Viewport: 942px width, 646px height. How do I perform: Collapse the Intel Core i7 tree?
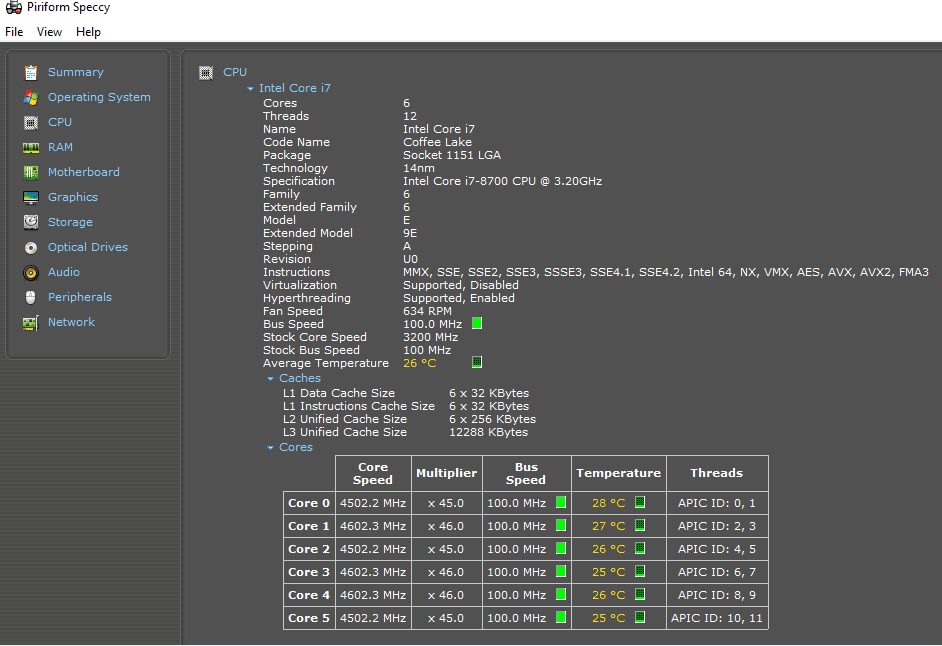(x=251, y=88)
